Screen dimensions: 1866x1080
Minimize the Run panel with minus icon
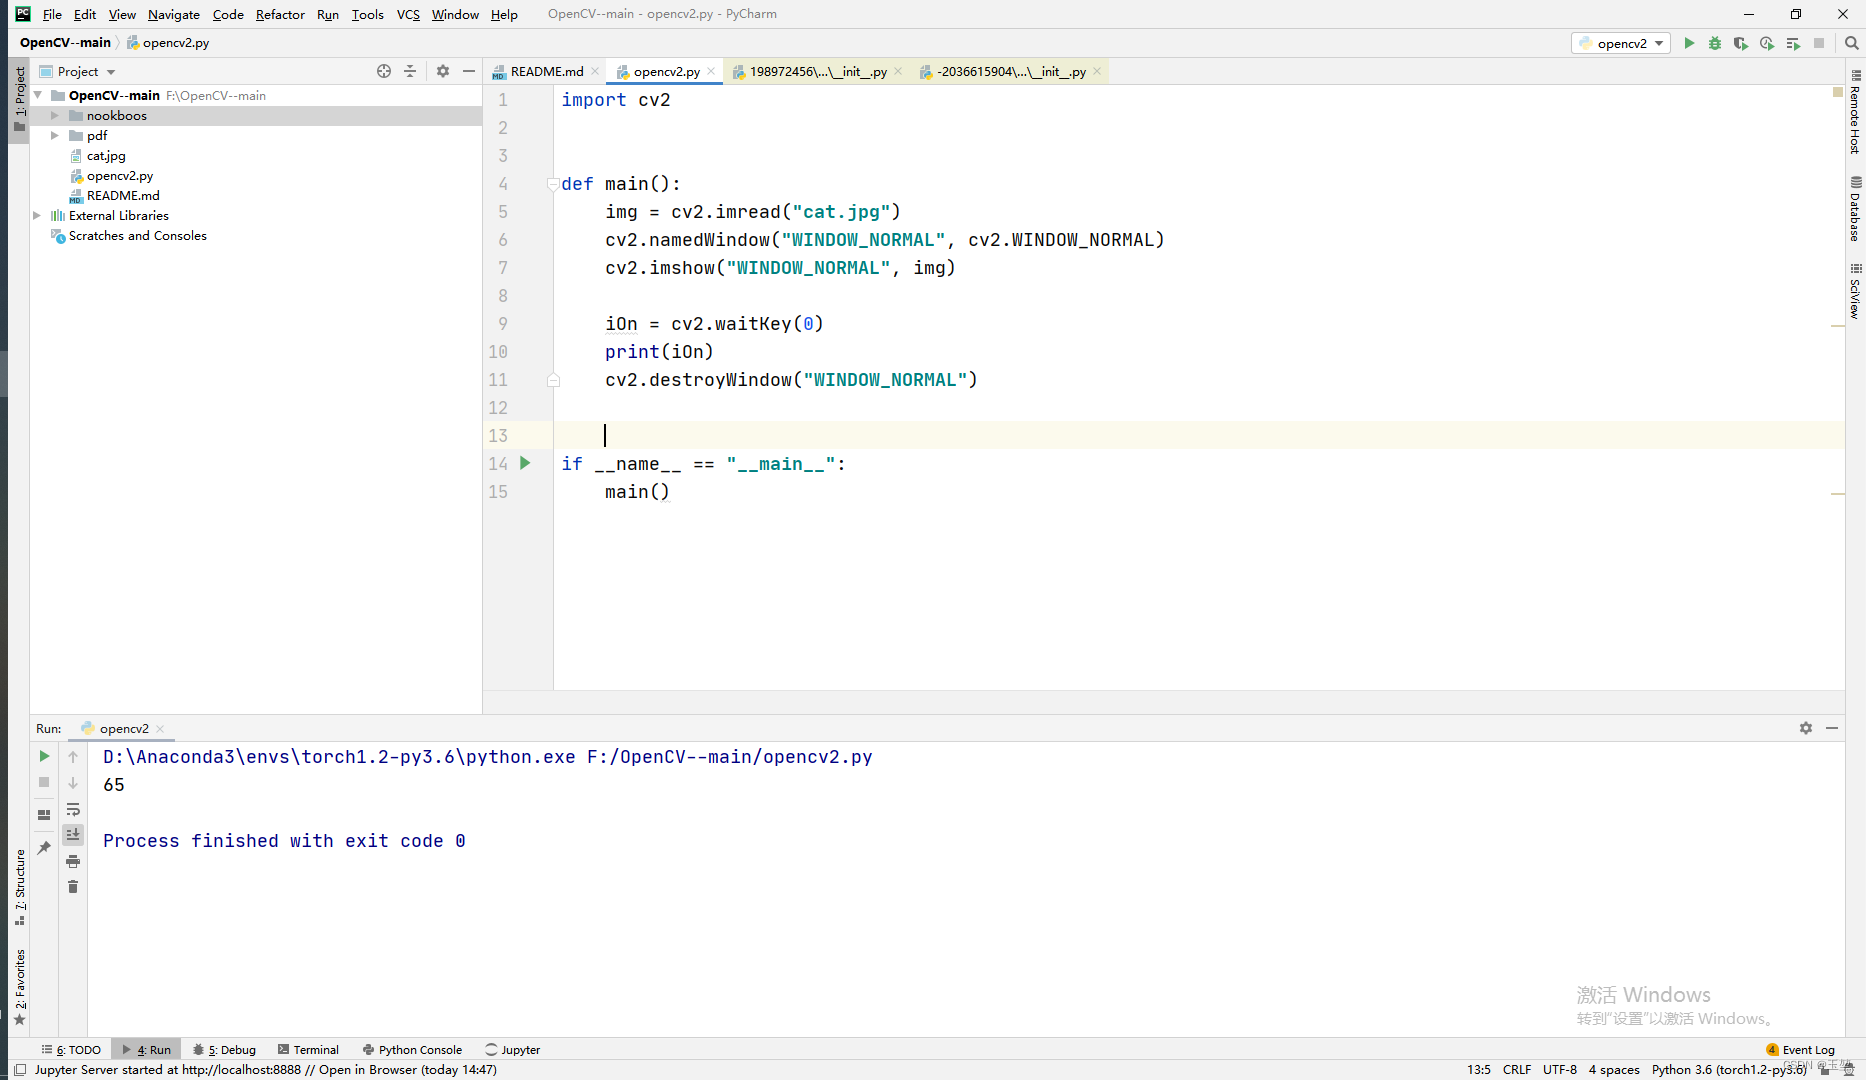[1832, 728]
